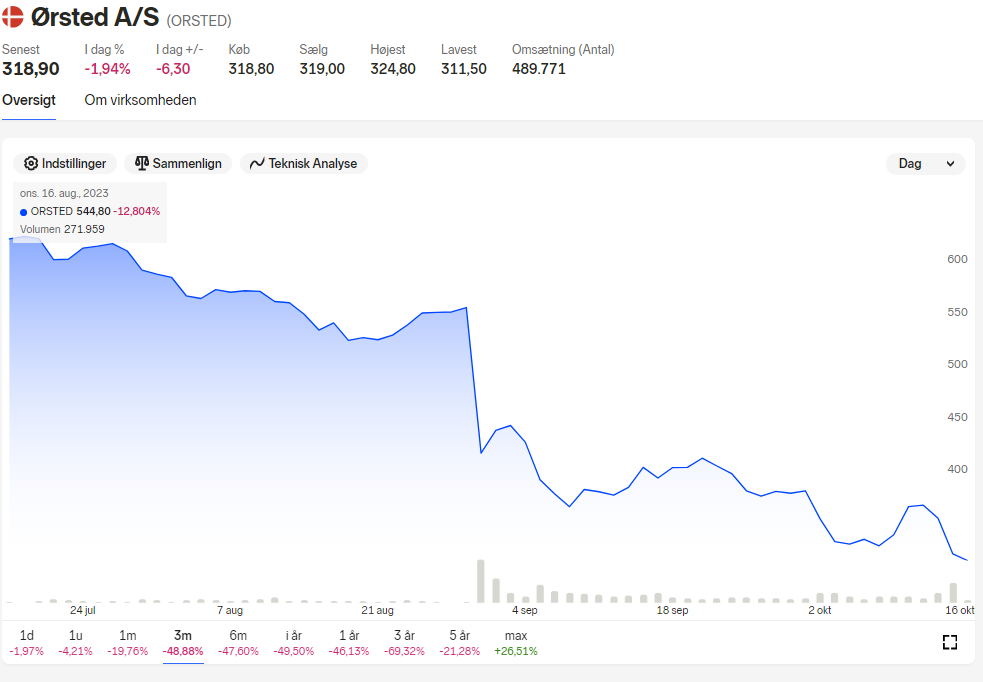The width and height of the screenshot is (983, 682).
Task: Click the Ørsted A/S heading
Action: 95,18
